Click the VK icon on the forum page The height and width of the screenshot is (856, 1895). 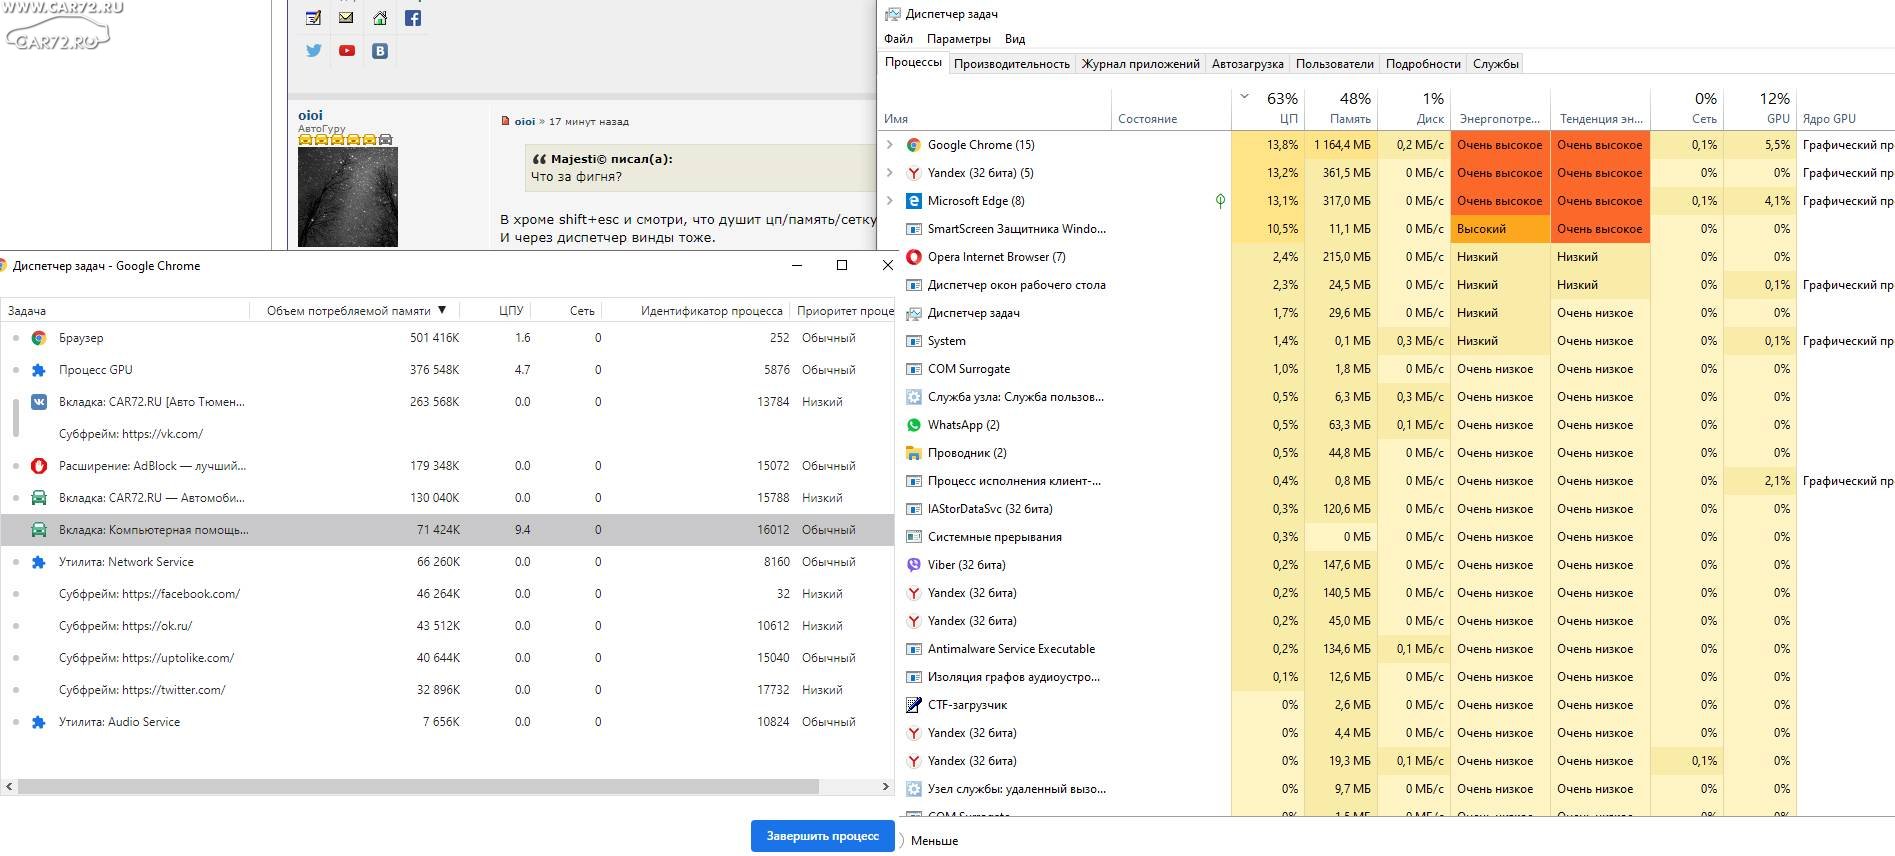pos(380,51)
